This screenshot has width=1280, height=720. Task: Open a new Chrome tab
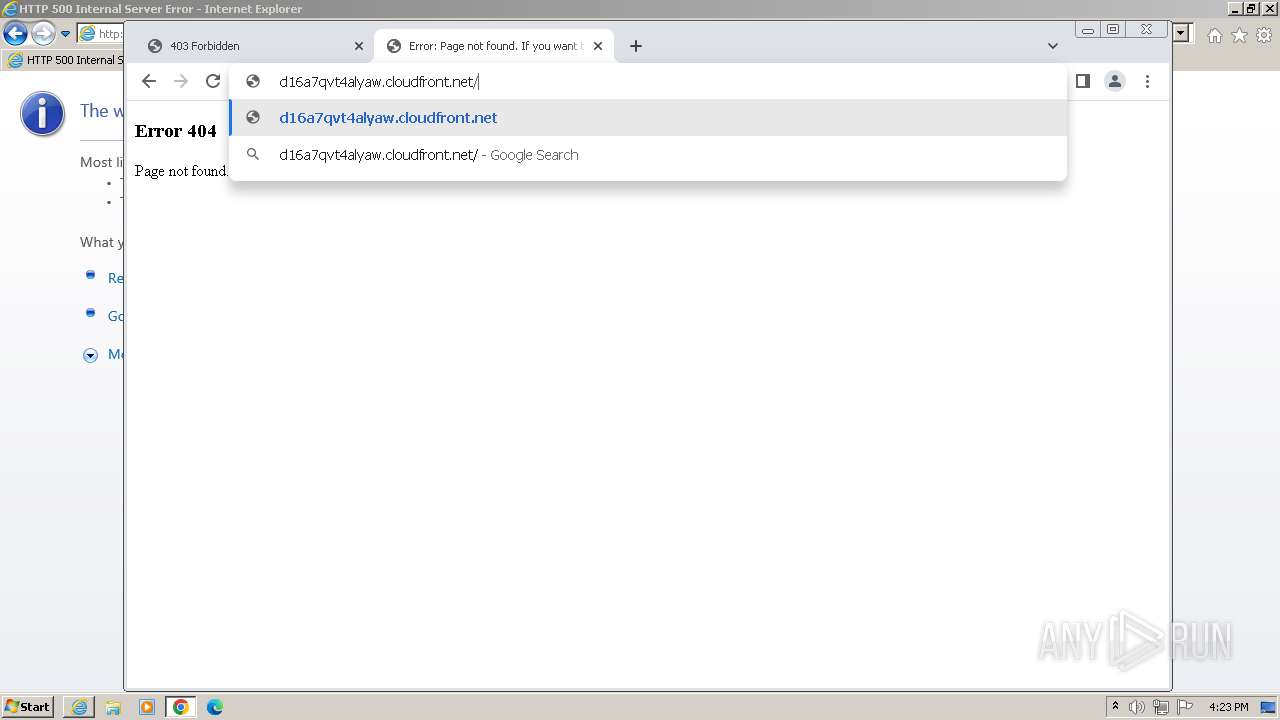pyautogui.click(x=636, y=46)
